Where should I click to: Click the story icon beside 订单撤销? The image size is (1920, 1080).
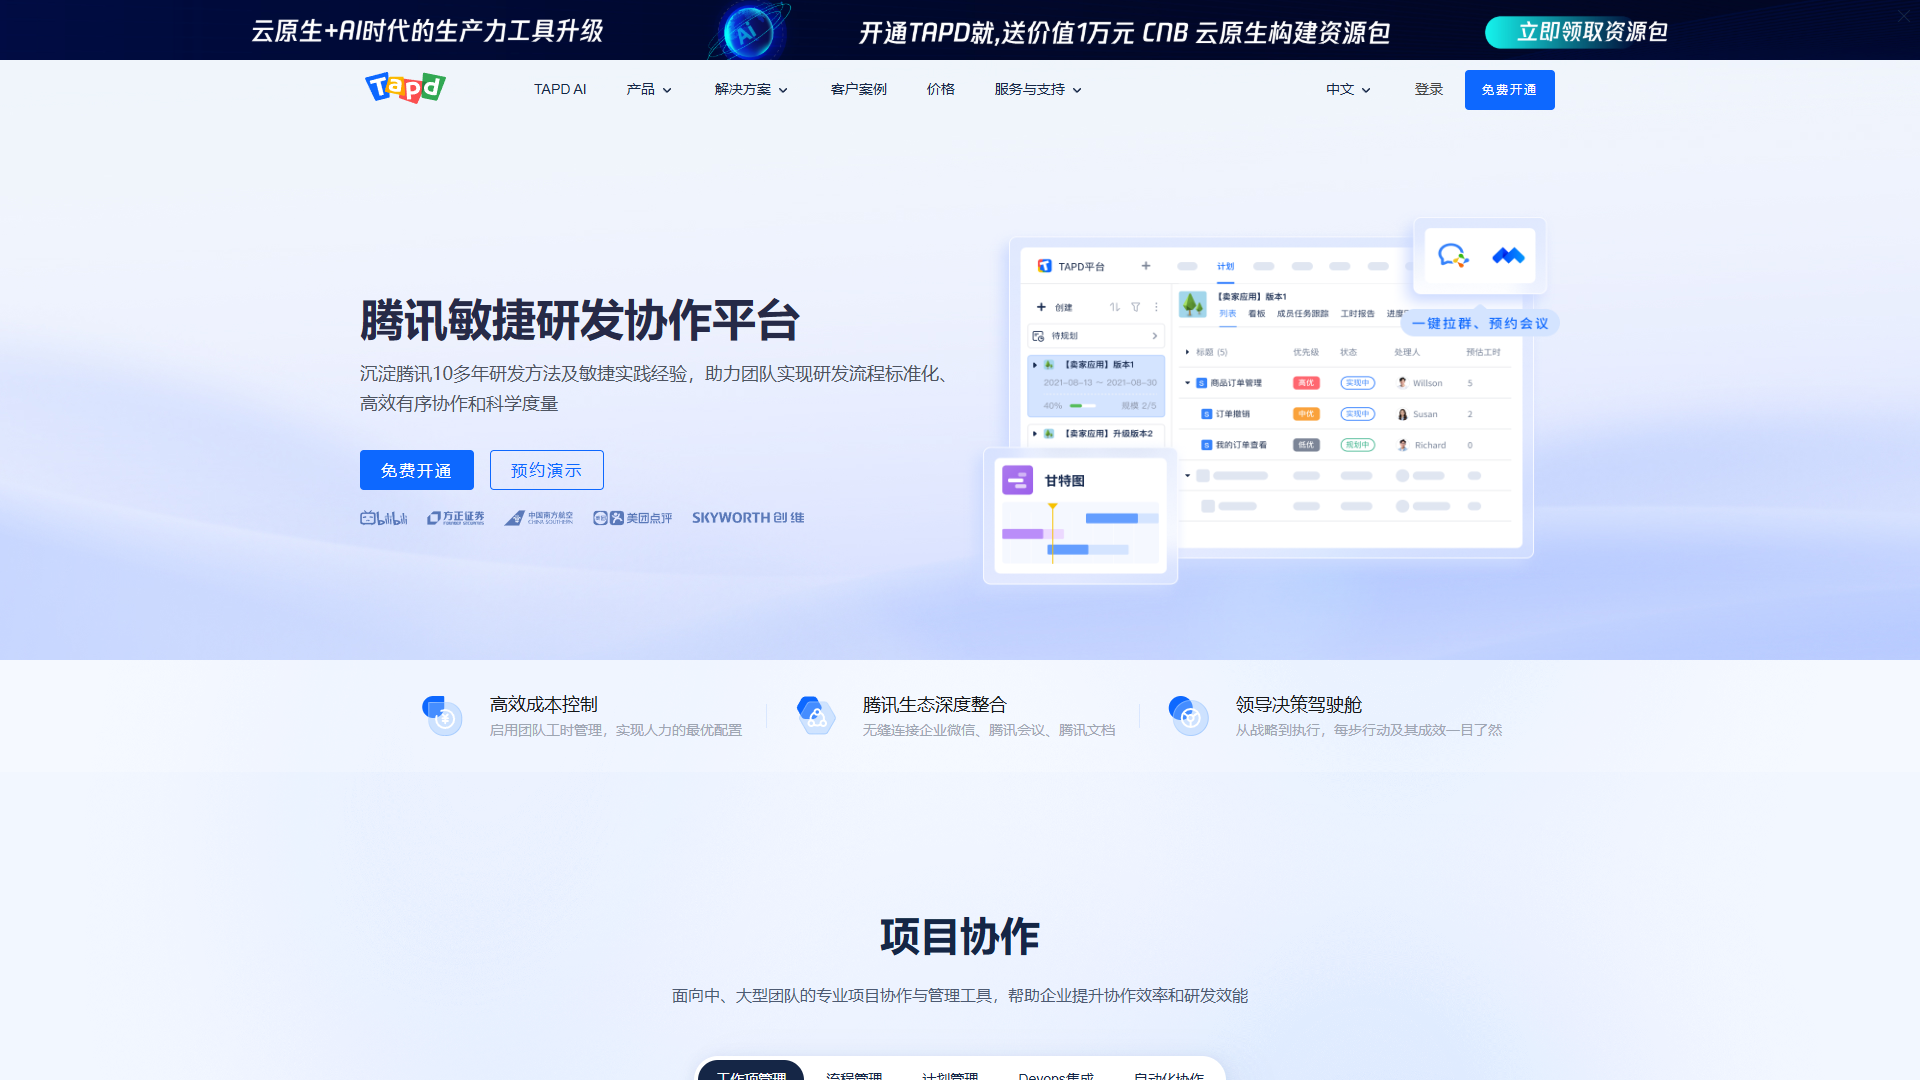click(1207, 414)
